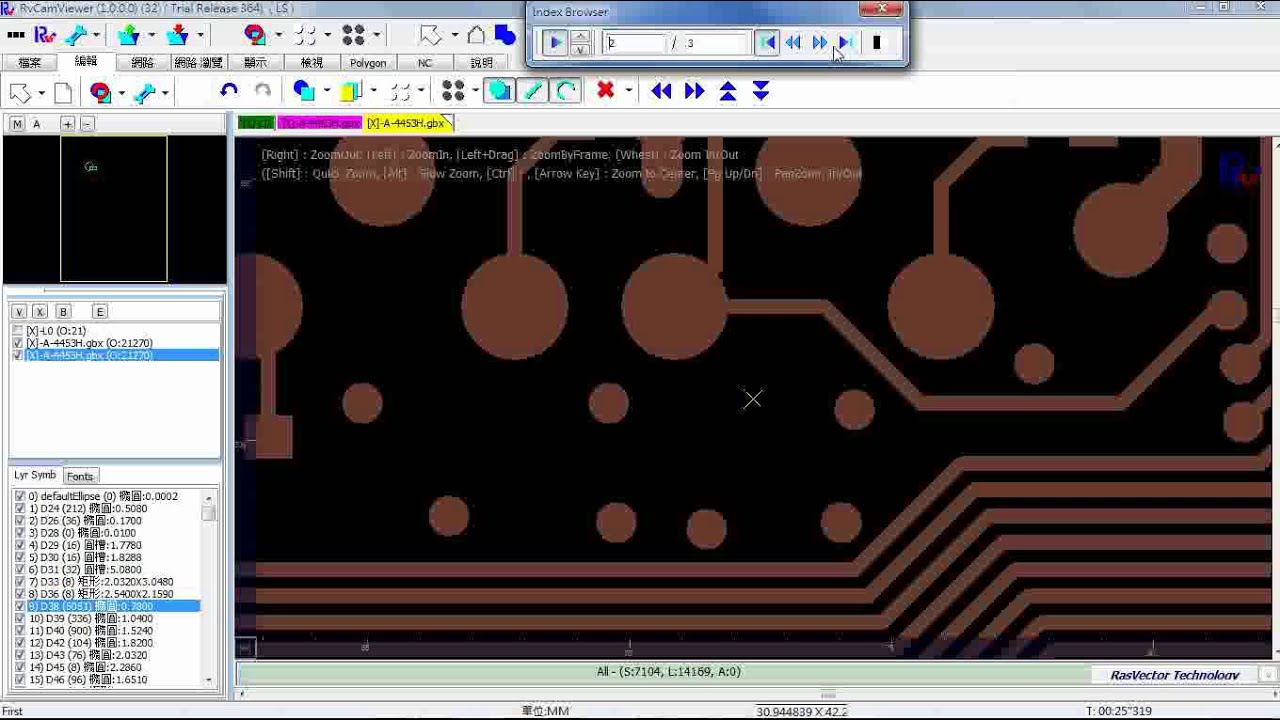Open the 檔案 menu tab
This screenshot has height=720, width=1280.
[x=30, y=62]
